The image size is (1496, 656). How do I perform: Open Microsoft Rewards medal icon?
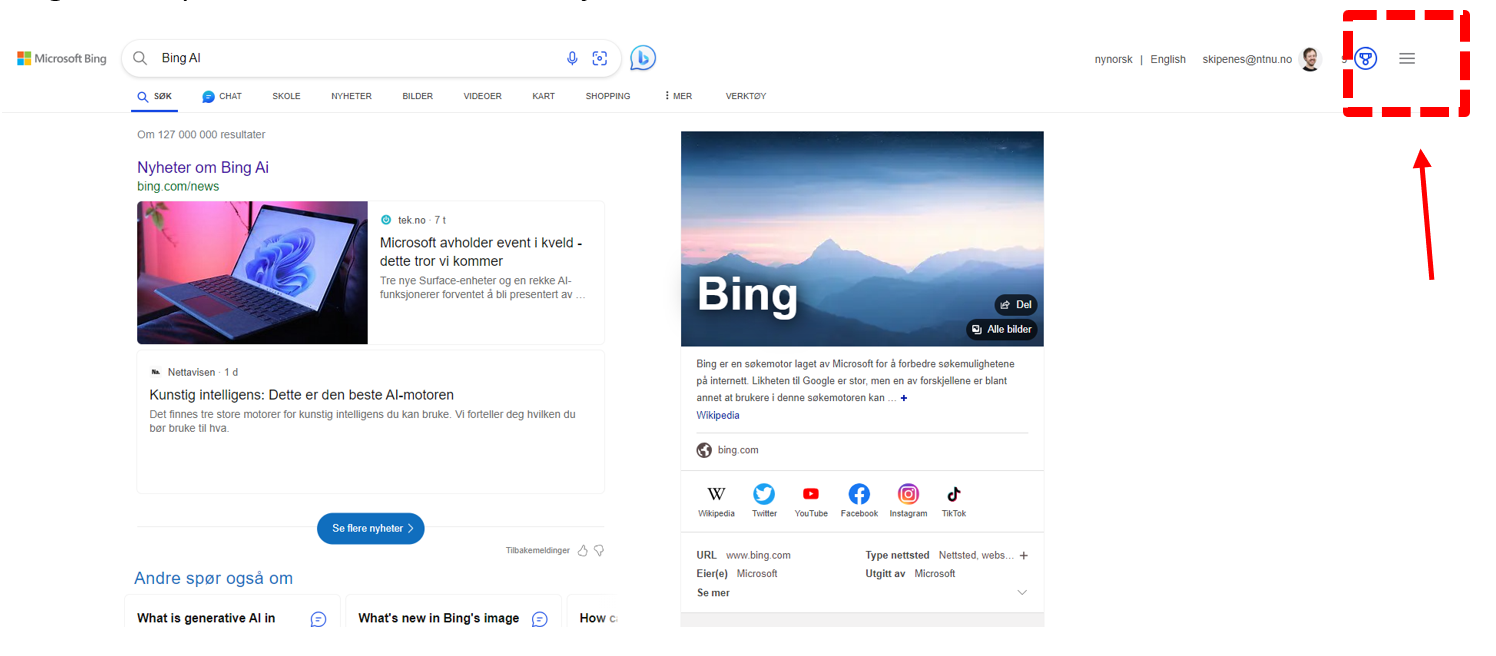(x=1366, y=58)
